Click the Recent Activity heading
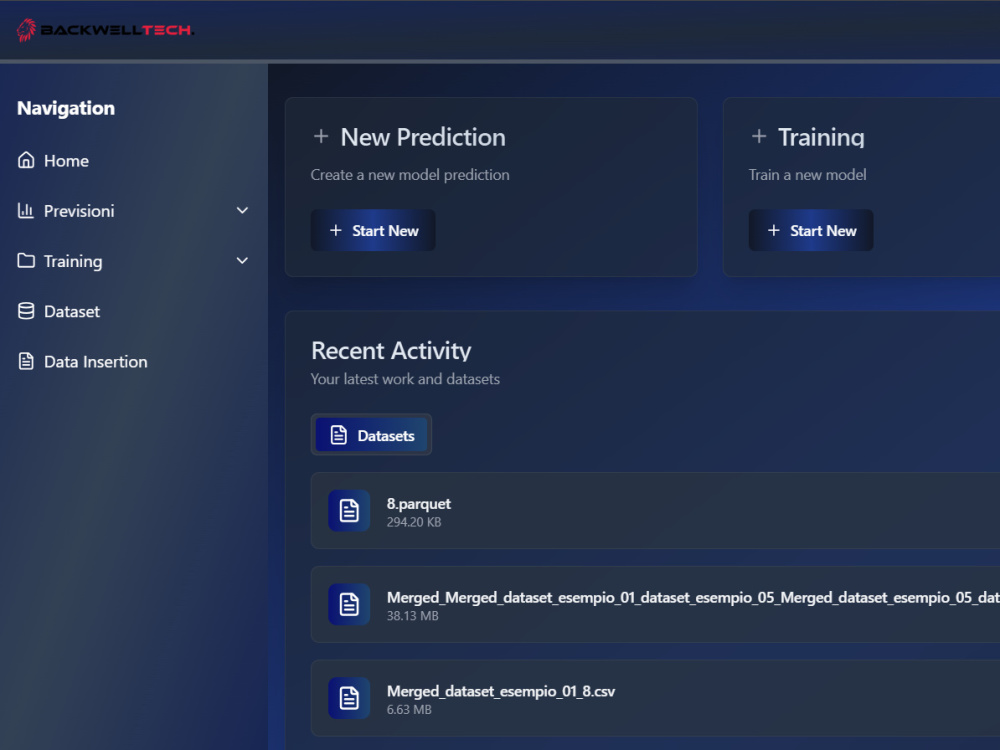1000x750 pixels. pyautogui.click(x=391, y=351)
